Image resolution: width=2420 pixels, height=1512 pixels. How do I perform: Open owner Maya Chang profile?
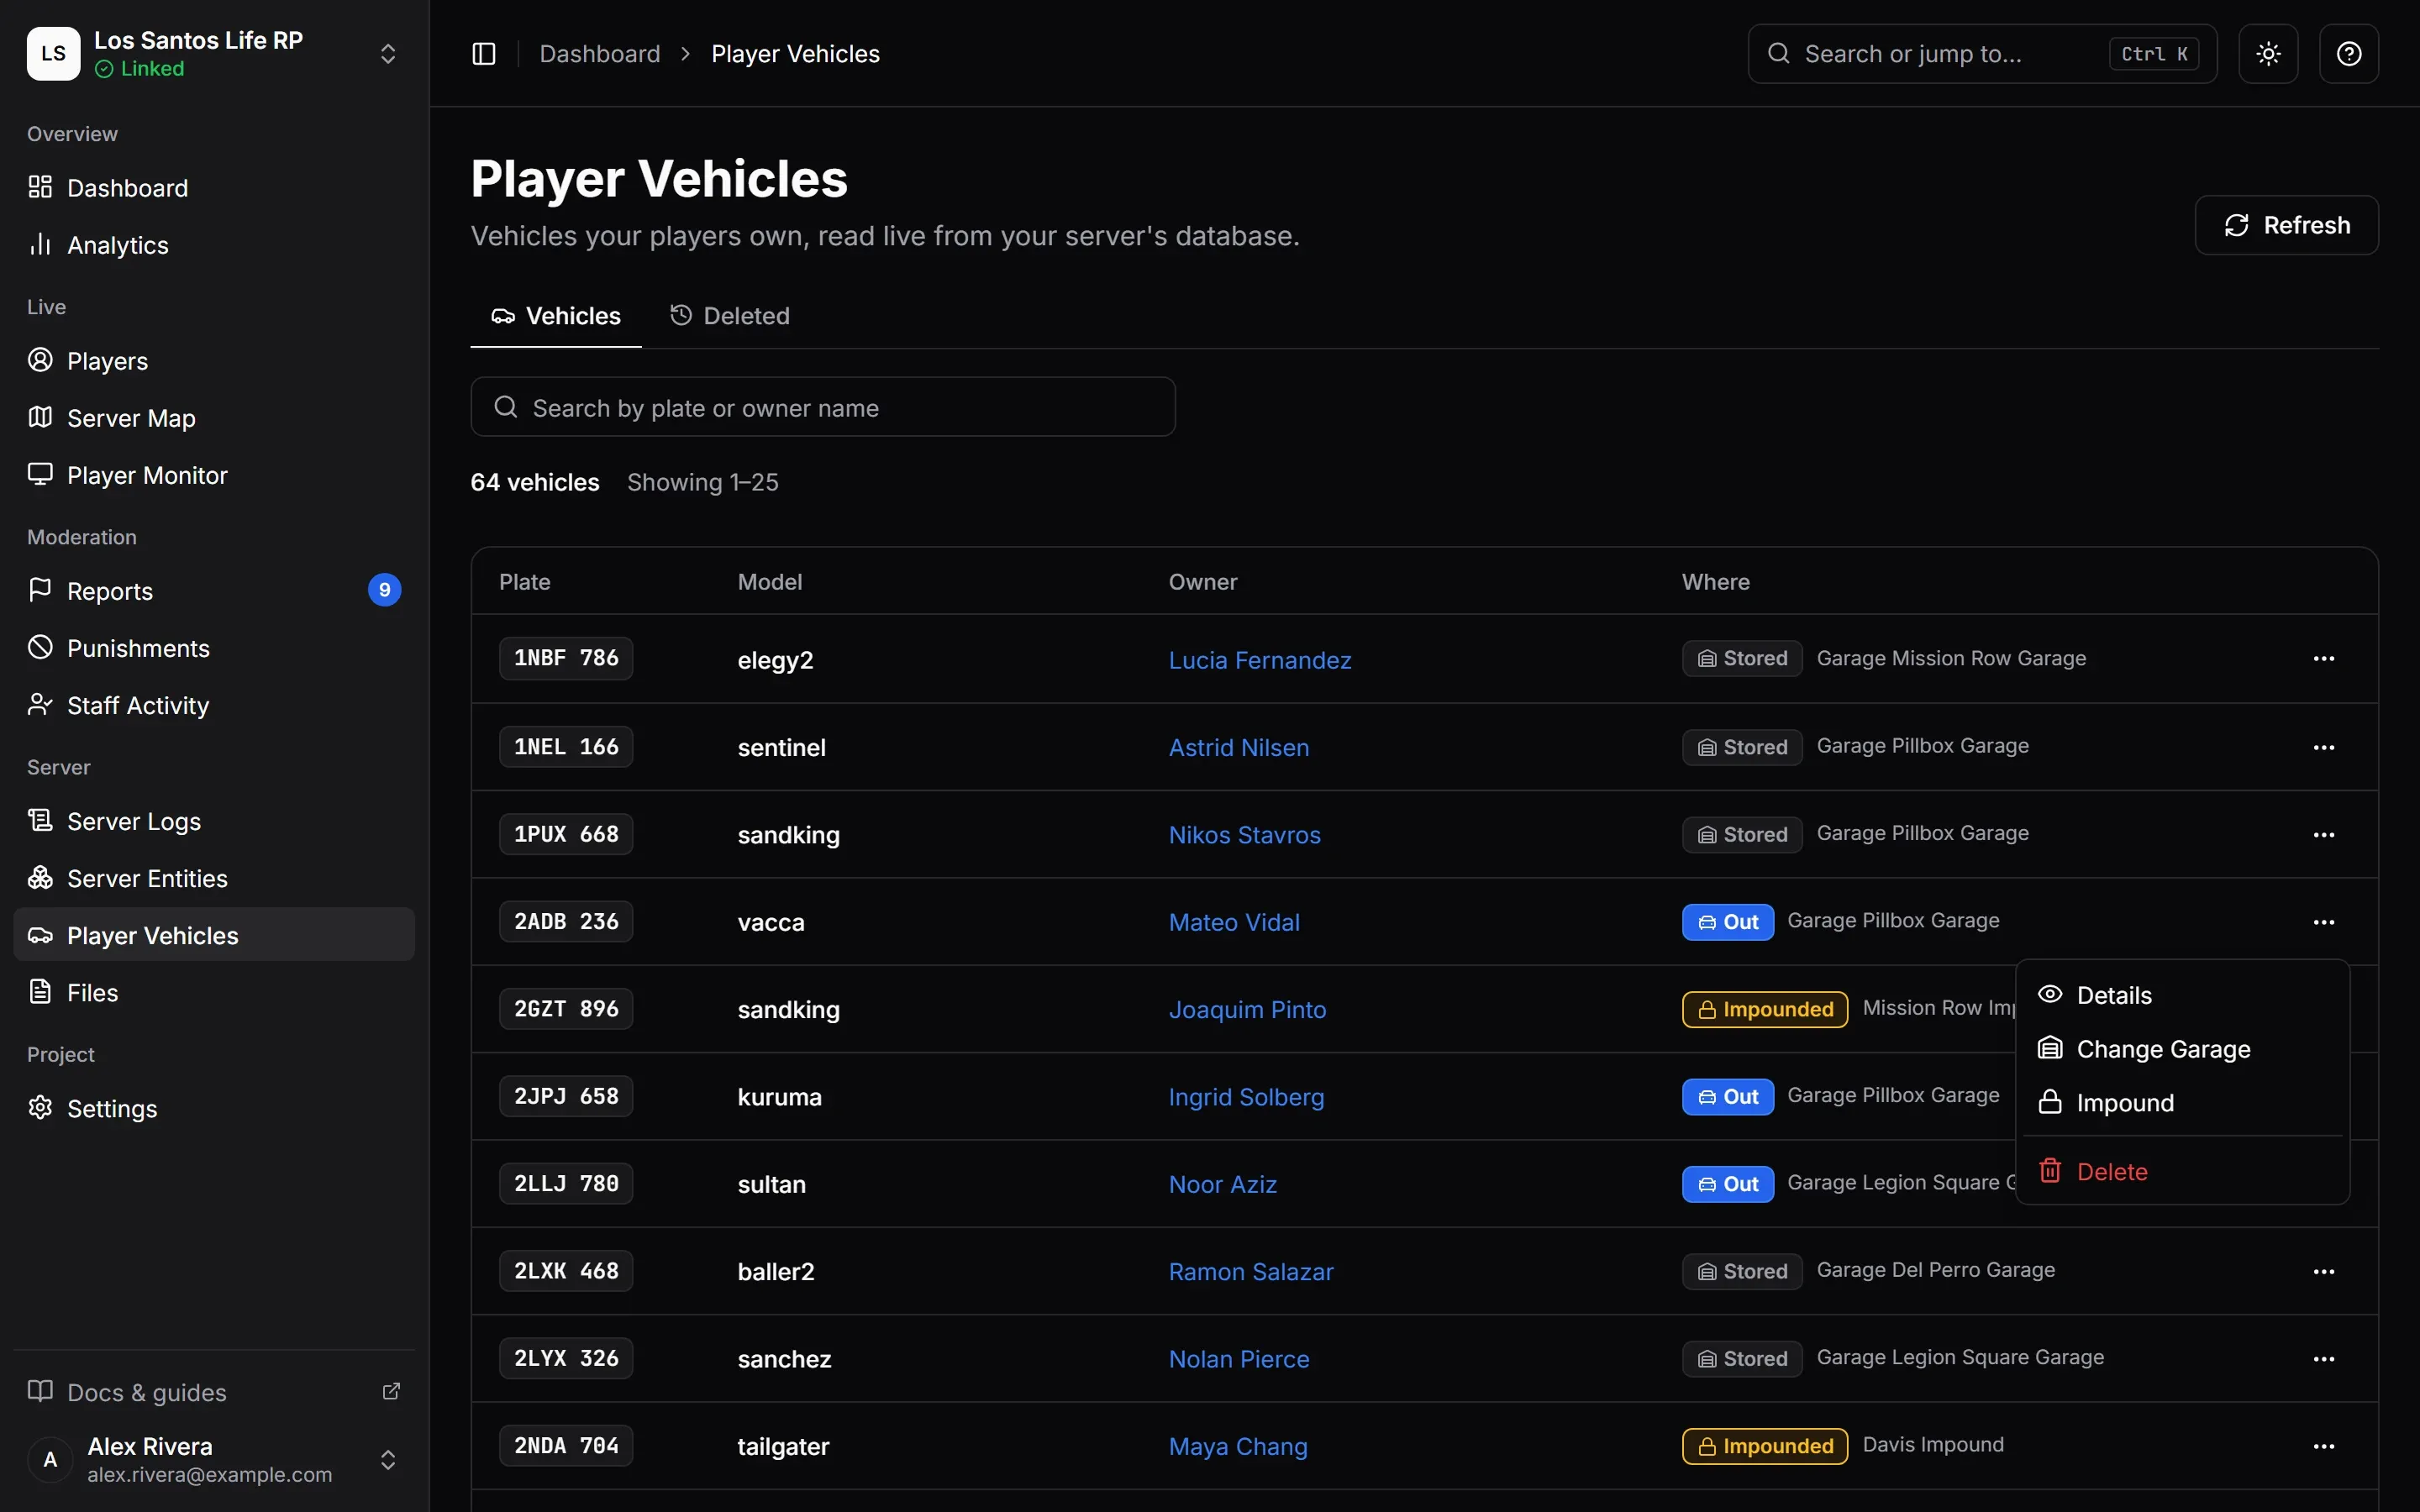point(1238,1447)
